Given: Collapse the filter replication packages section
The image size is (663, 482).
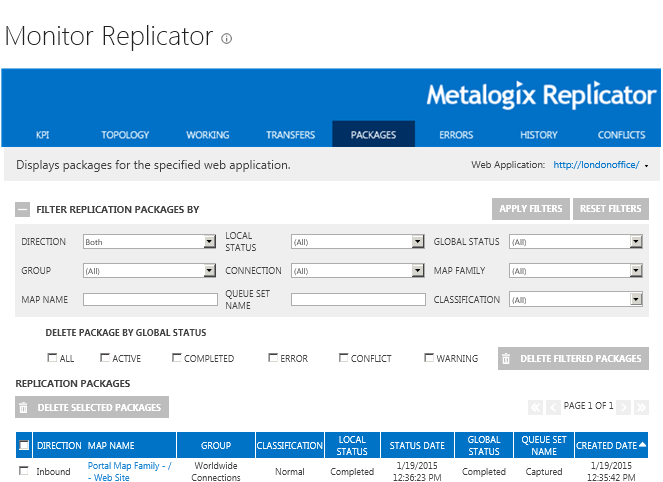Looking at the screenshot, I should pyautogui.click(x=22, y=210).
